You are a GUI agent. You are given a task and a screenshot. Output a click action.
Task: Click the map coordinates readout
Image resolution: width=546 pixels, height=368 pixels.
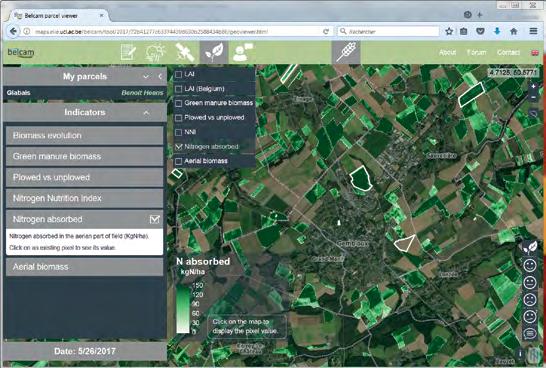(x=513, y=72)
